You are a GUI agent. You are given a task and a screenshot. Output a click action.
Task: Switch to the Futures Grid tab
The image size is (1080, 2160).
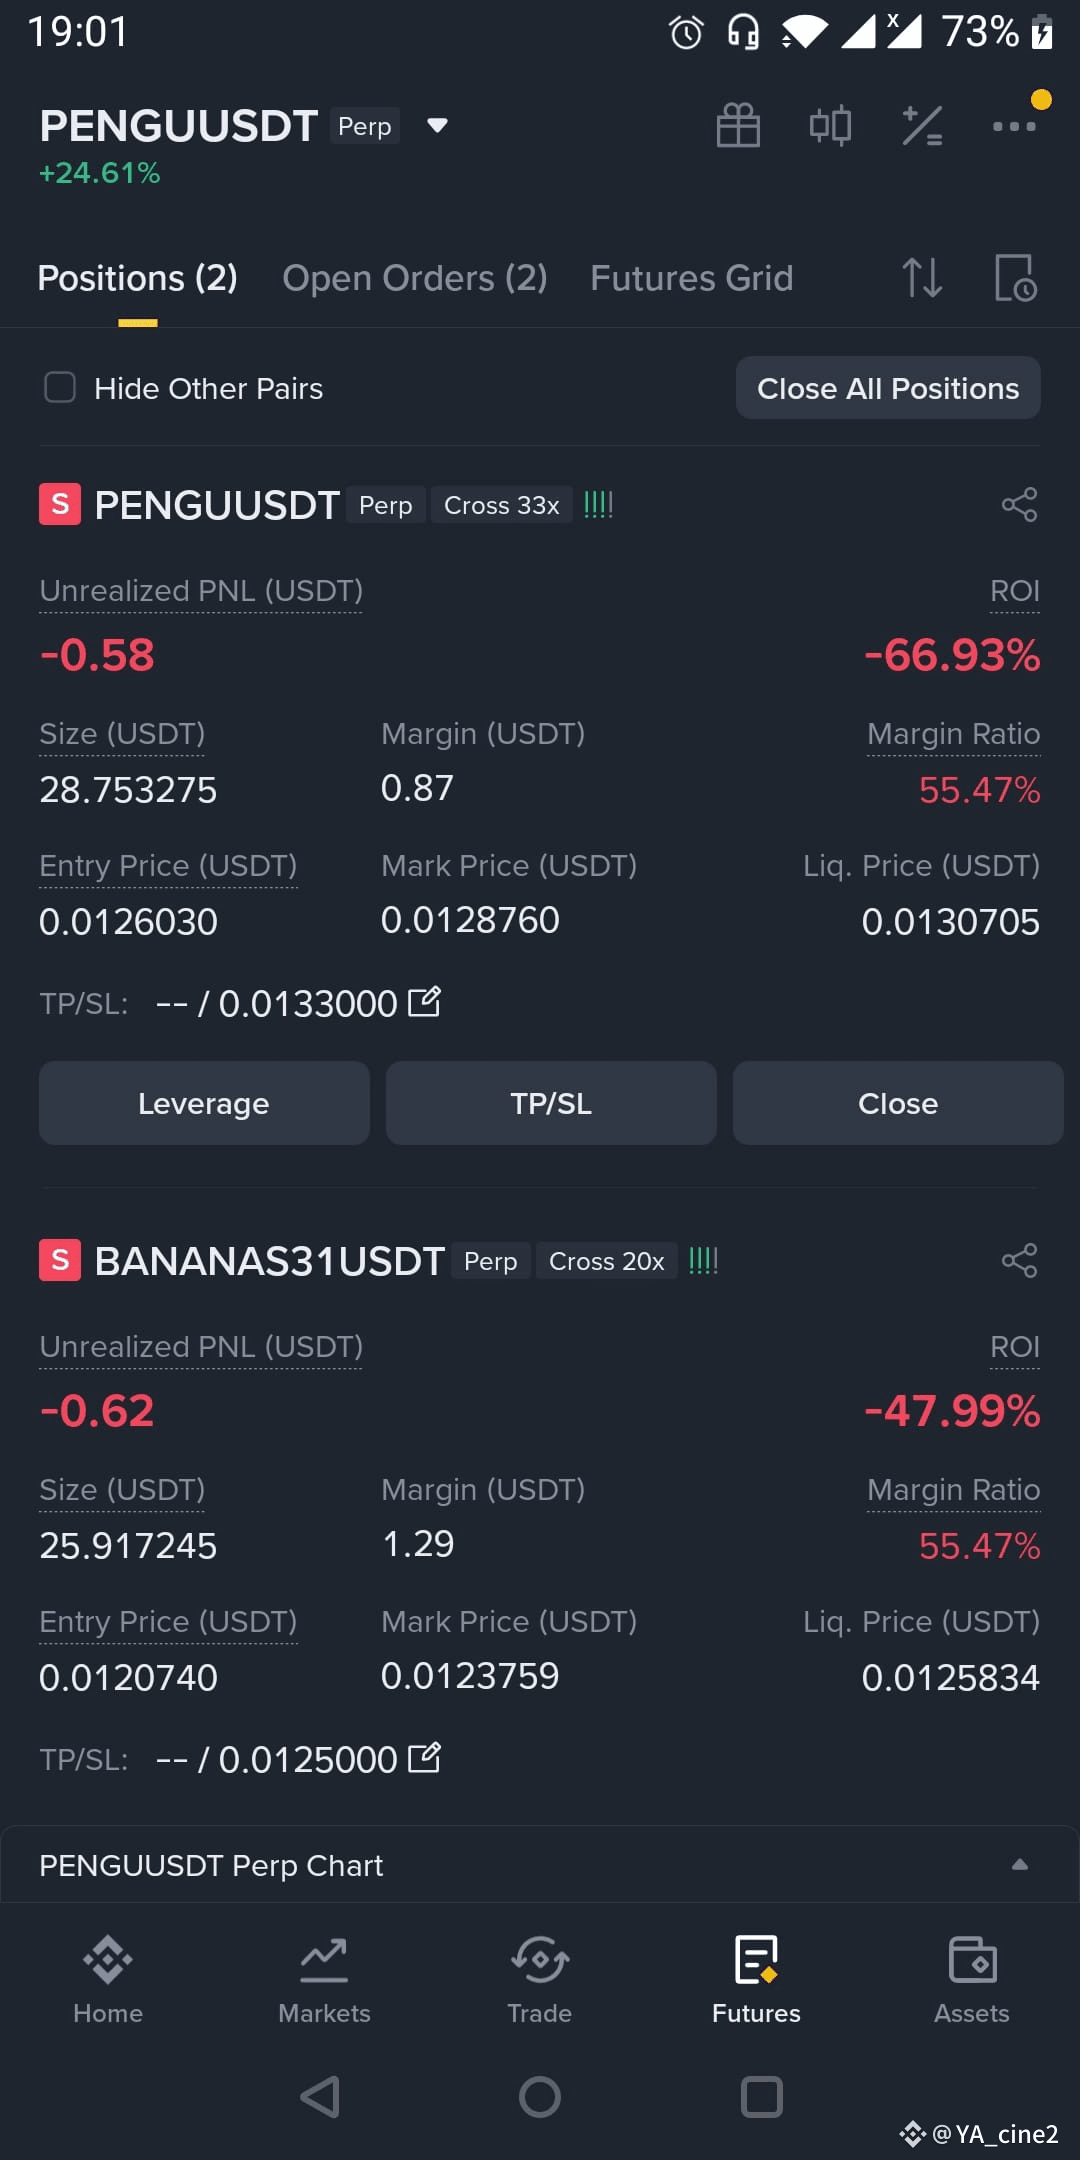point(692,278)
